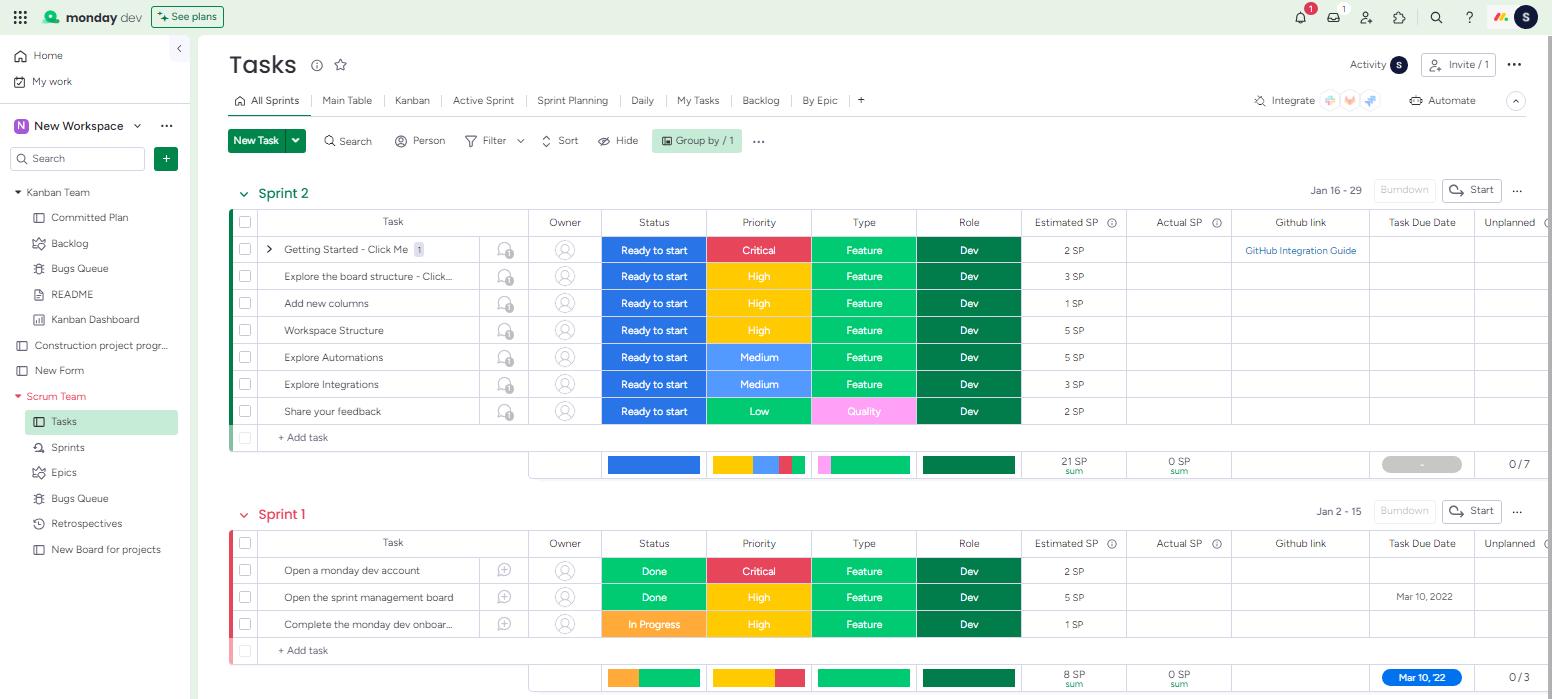Click the green add item plus button in sidebar
Image resolution: width=1552 pixels, height=699 pixels.
pos(166,158)
